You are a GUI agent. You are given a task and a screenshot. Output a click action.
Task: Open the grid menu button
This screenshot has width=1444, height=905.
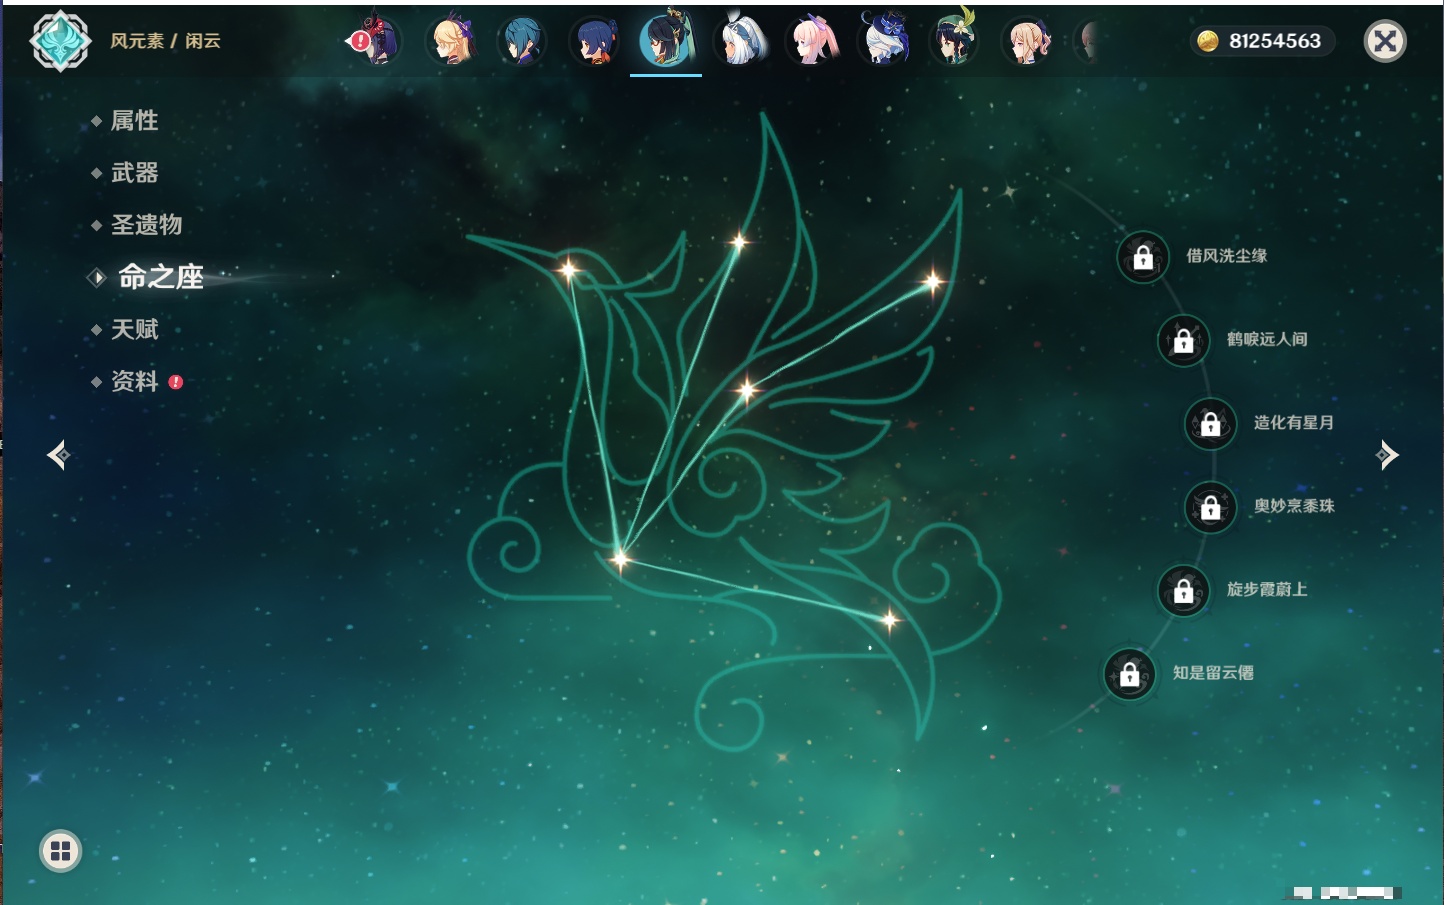pos(60,851)
